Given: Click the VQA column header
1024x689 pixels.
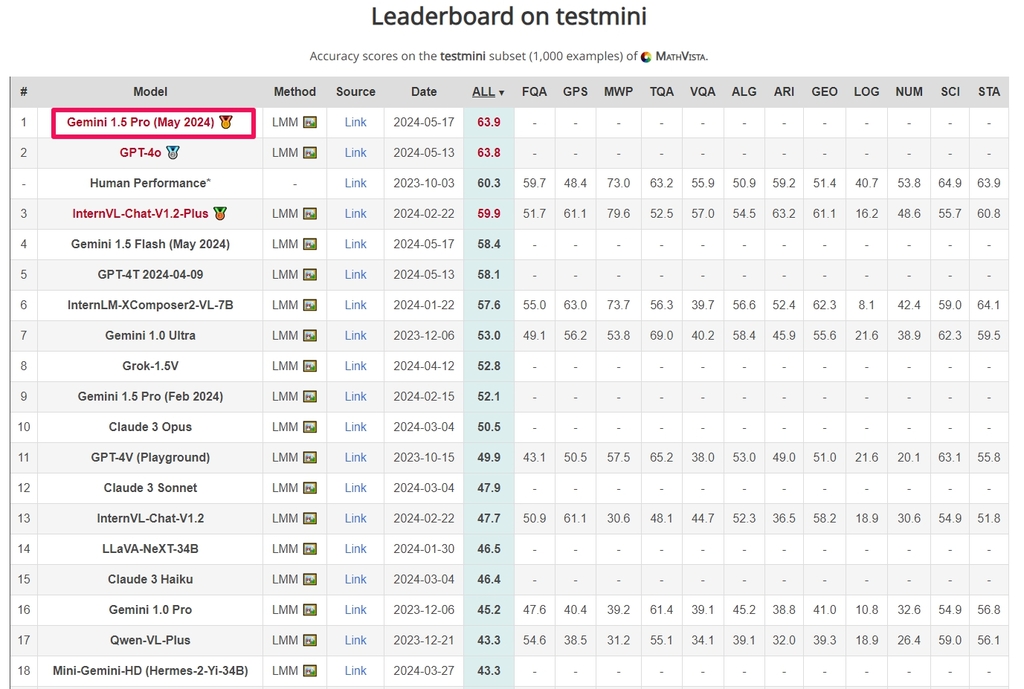Looking at the screenshot, I should [703, 91].
